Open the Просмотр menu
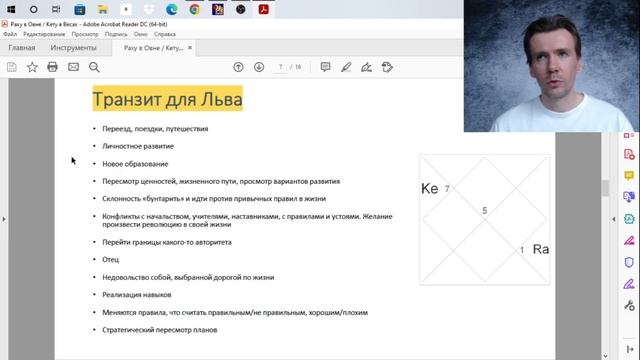 [85, 34]
